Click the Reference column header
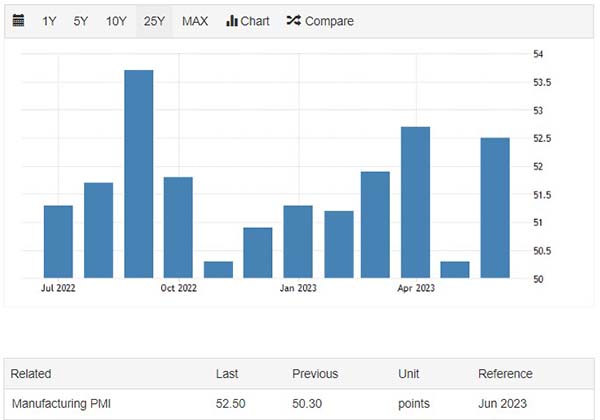Screen dimensions: 600x420 pyautogui.click(x=507, y=374)
